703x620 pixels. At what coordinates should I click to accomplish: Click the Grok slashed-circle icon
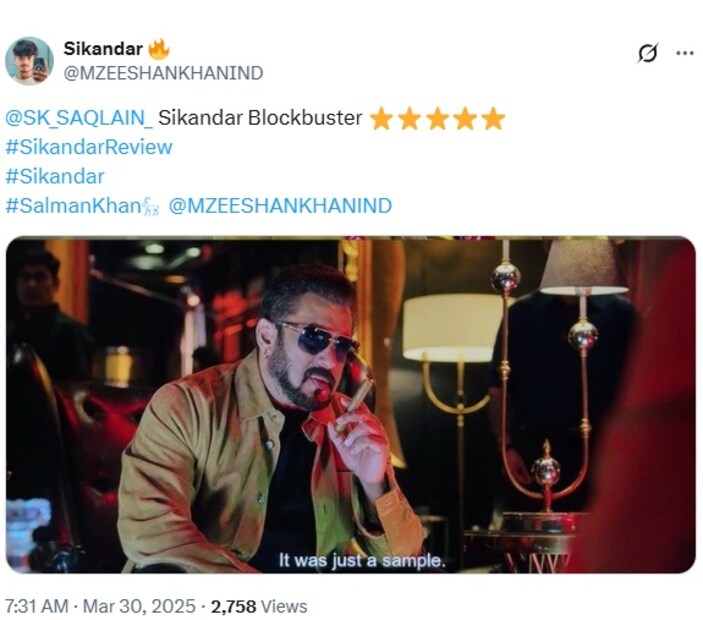647,53
